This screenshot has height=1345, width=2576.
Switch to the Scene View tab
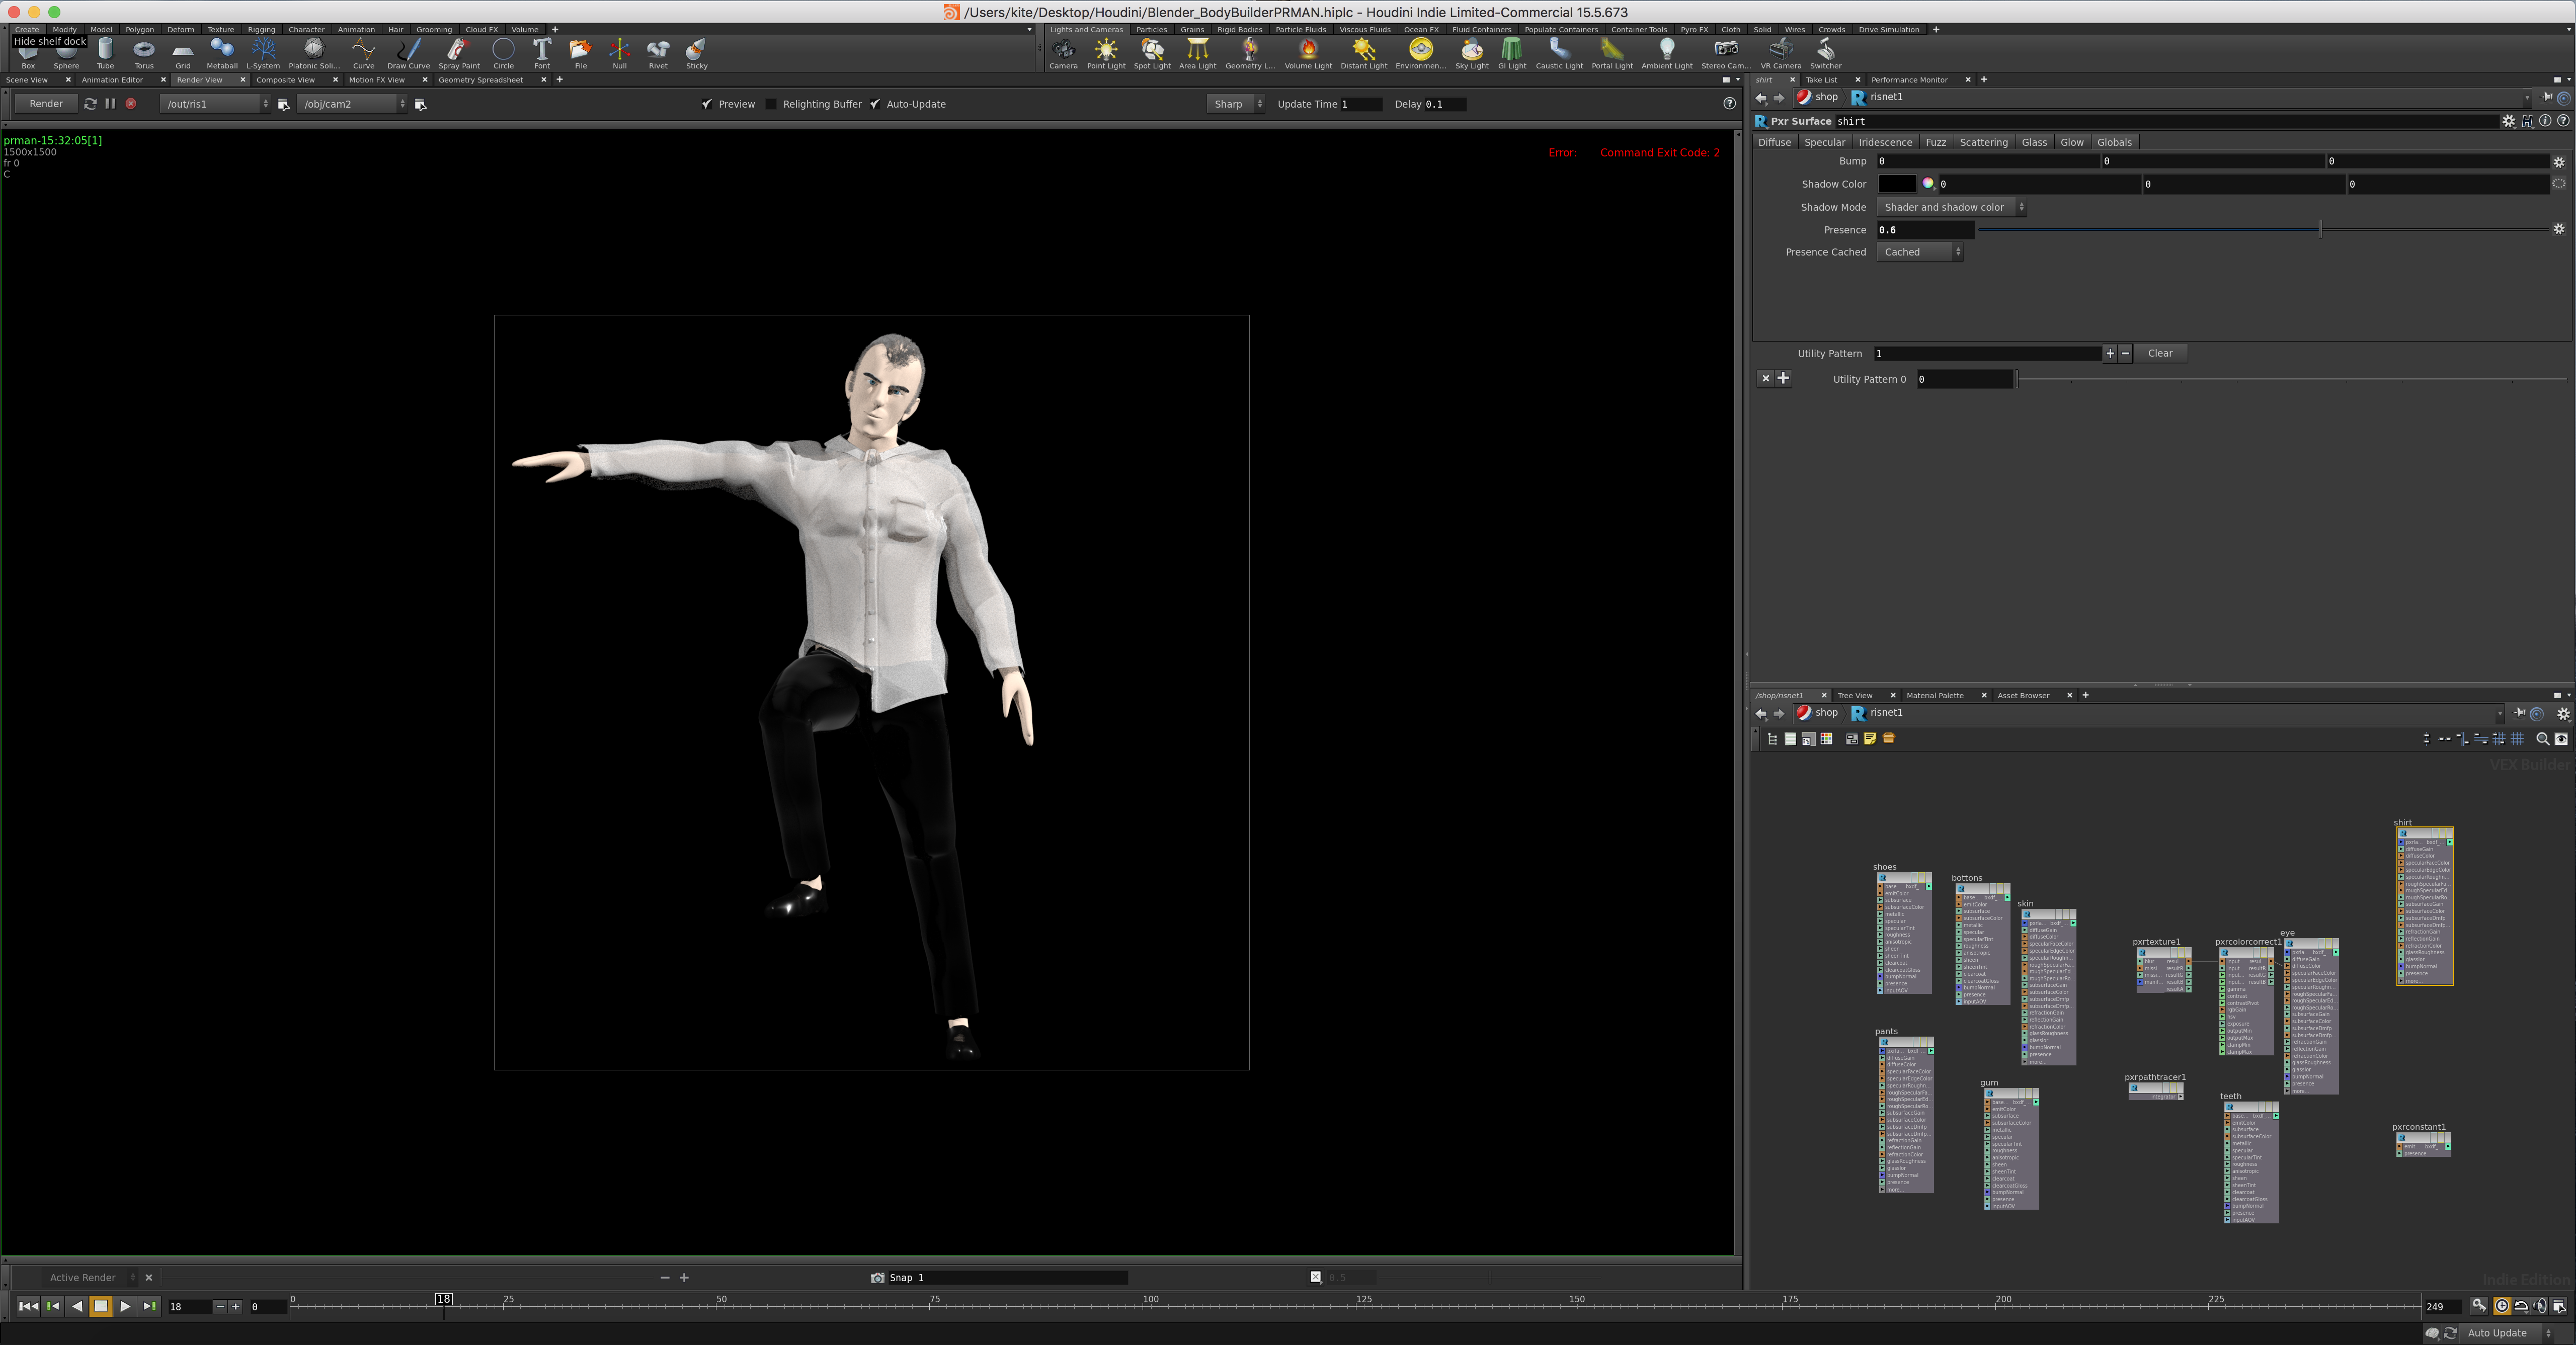pos(27,80)
